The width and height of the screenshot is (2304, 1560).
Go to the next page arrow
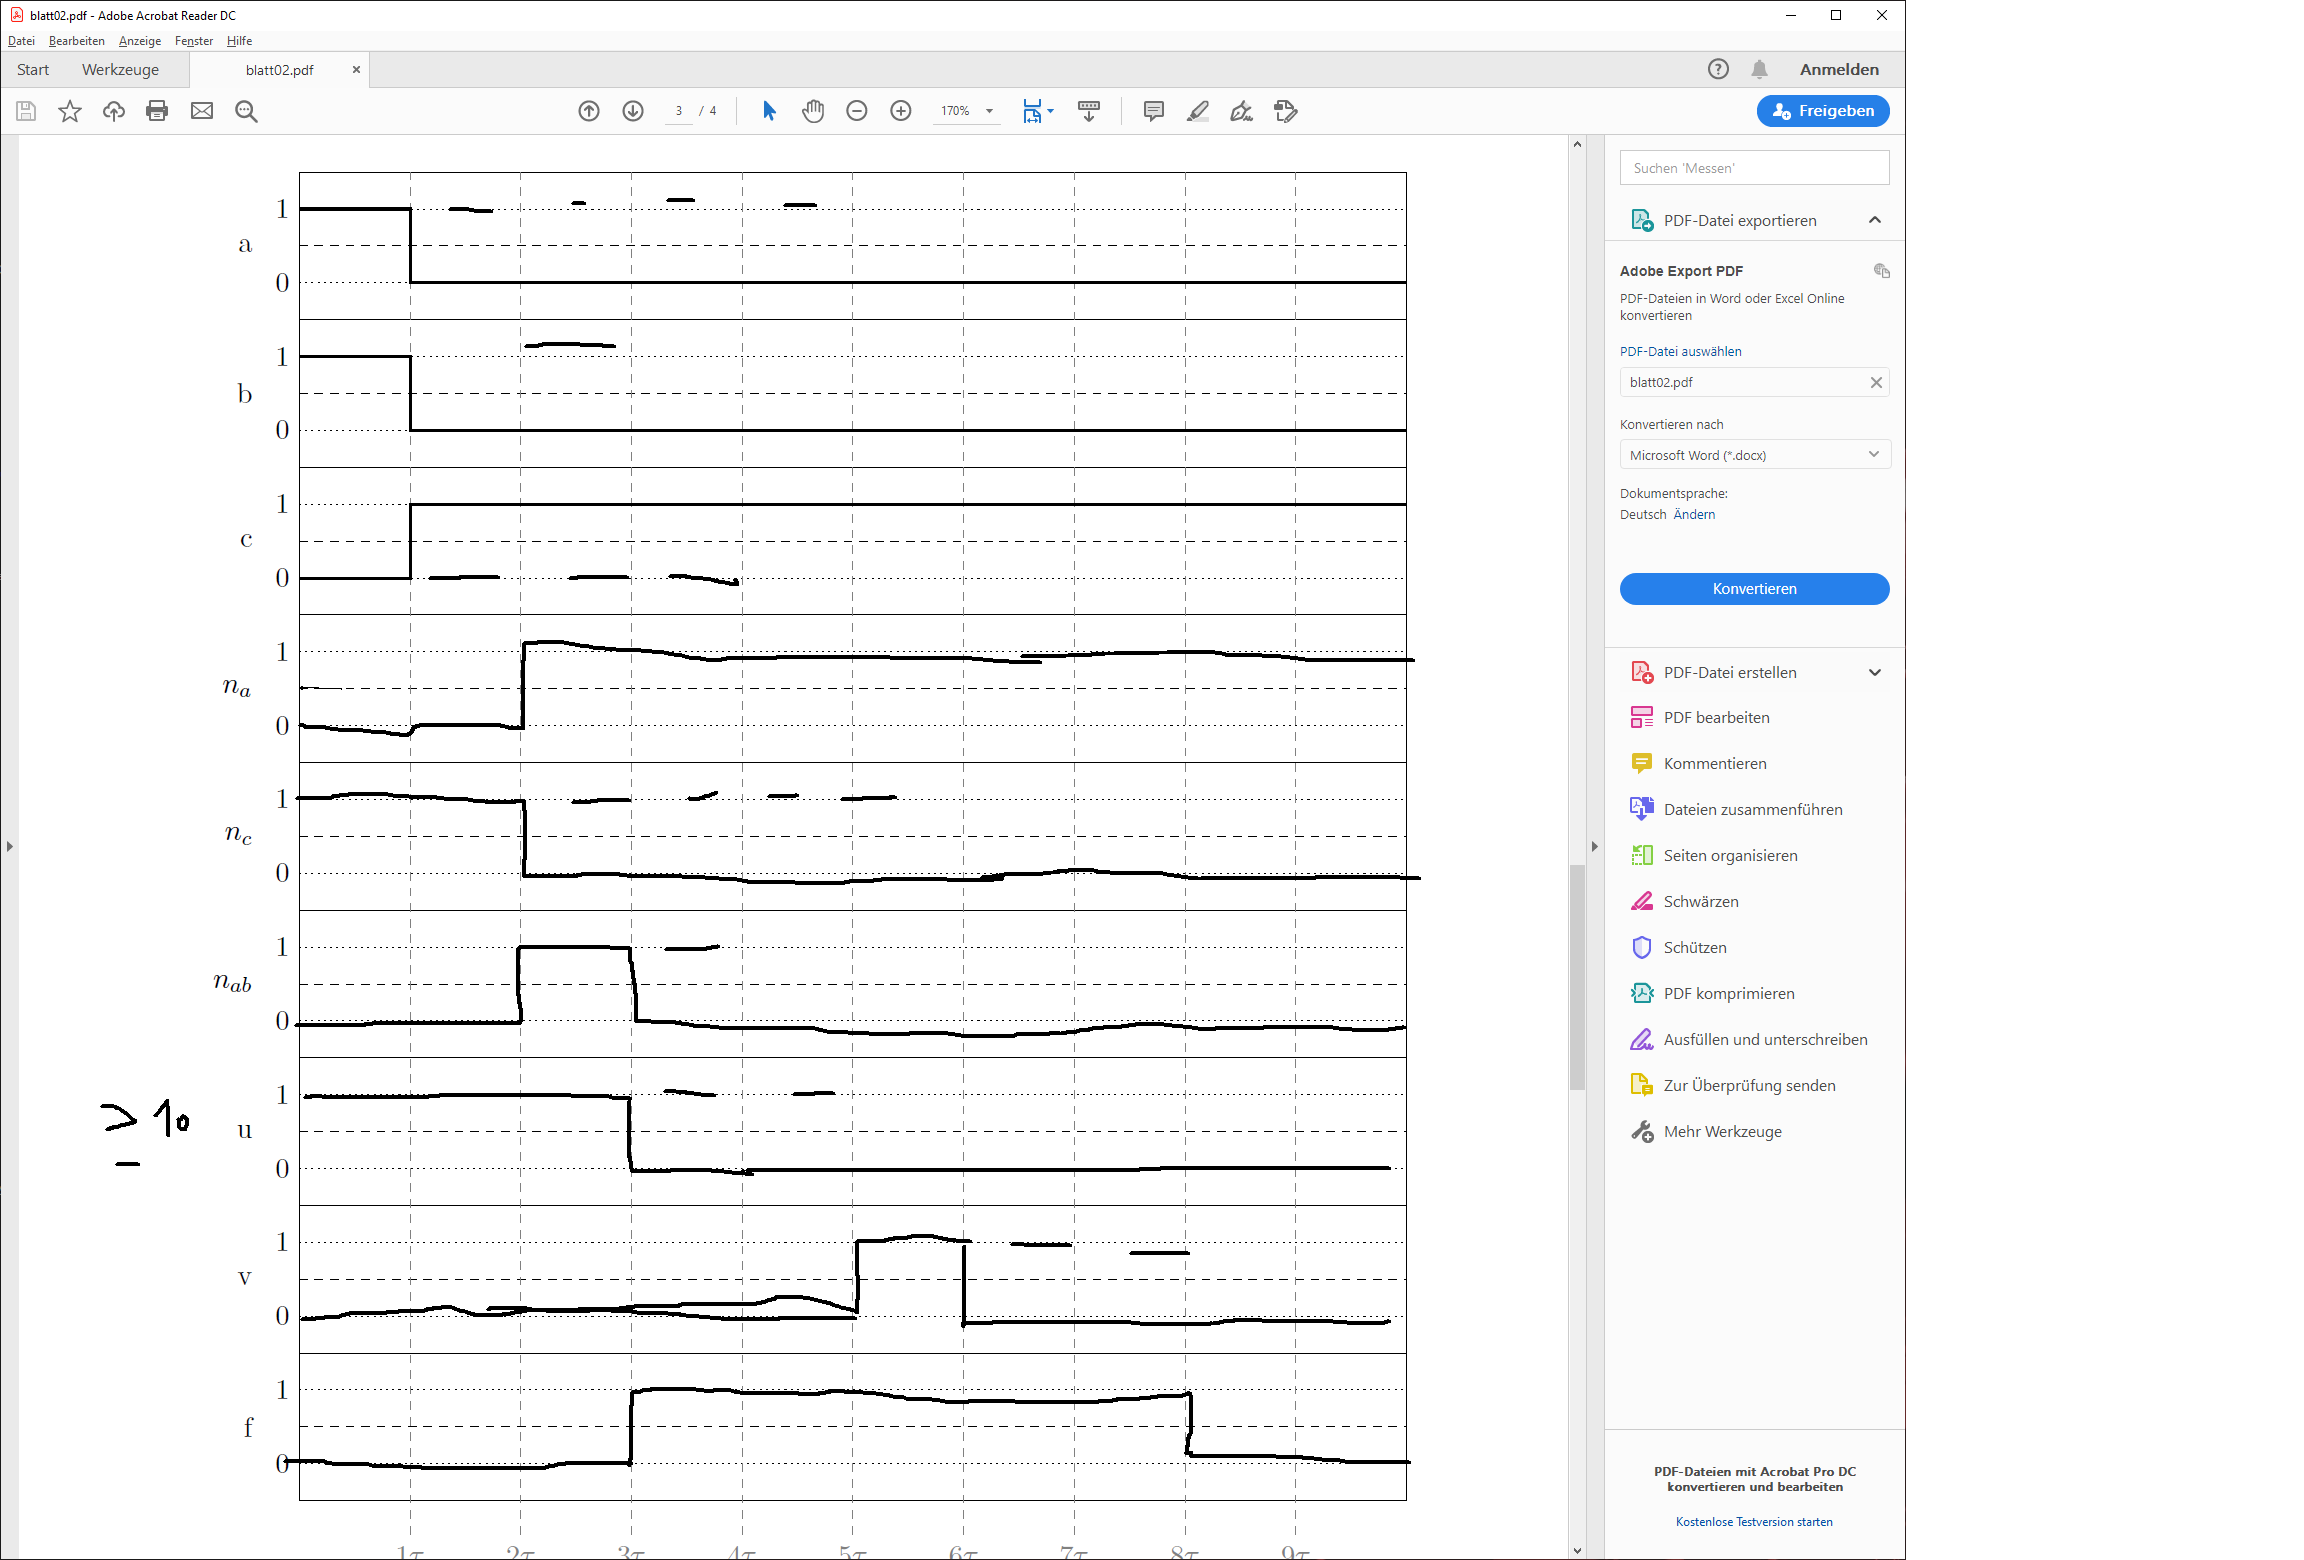(633, 111)
